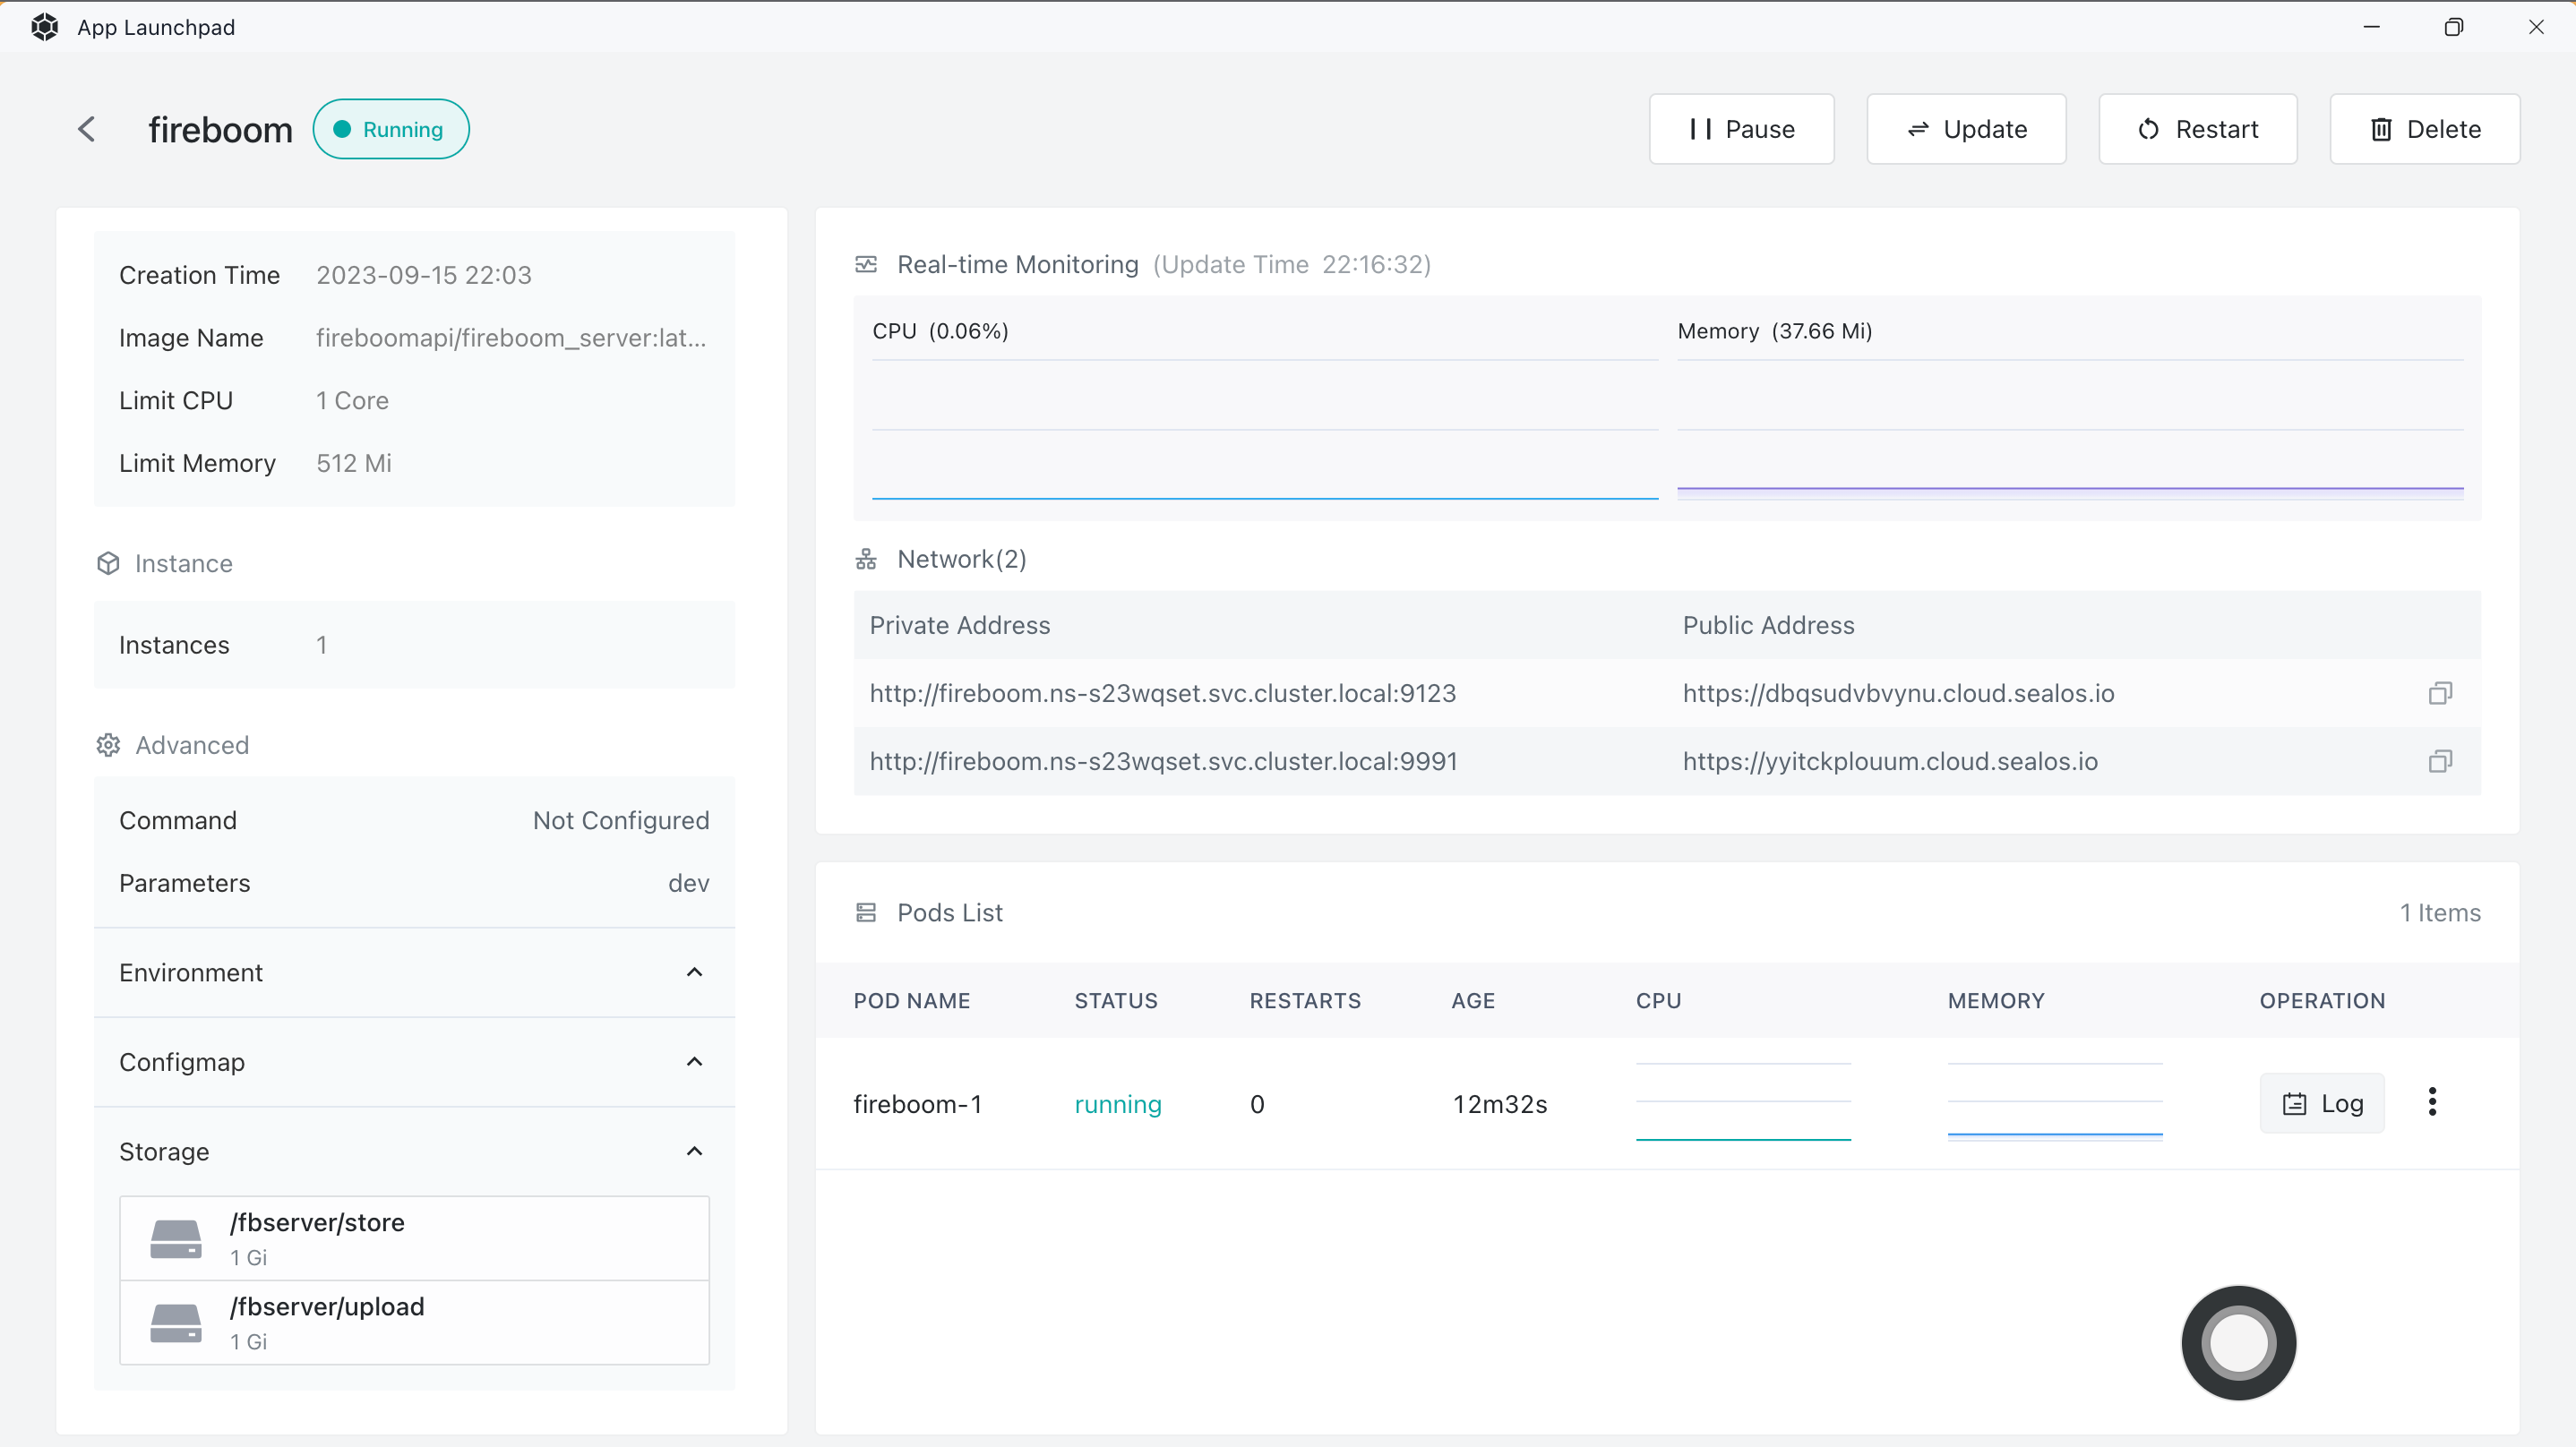Collapse the Configmap section
The height and width of the screenshot is (1447, 2576).
point(695,1061)
